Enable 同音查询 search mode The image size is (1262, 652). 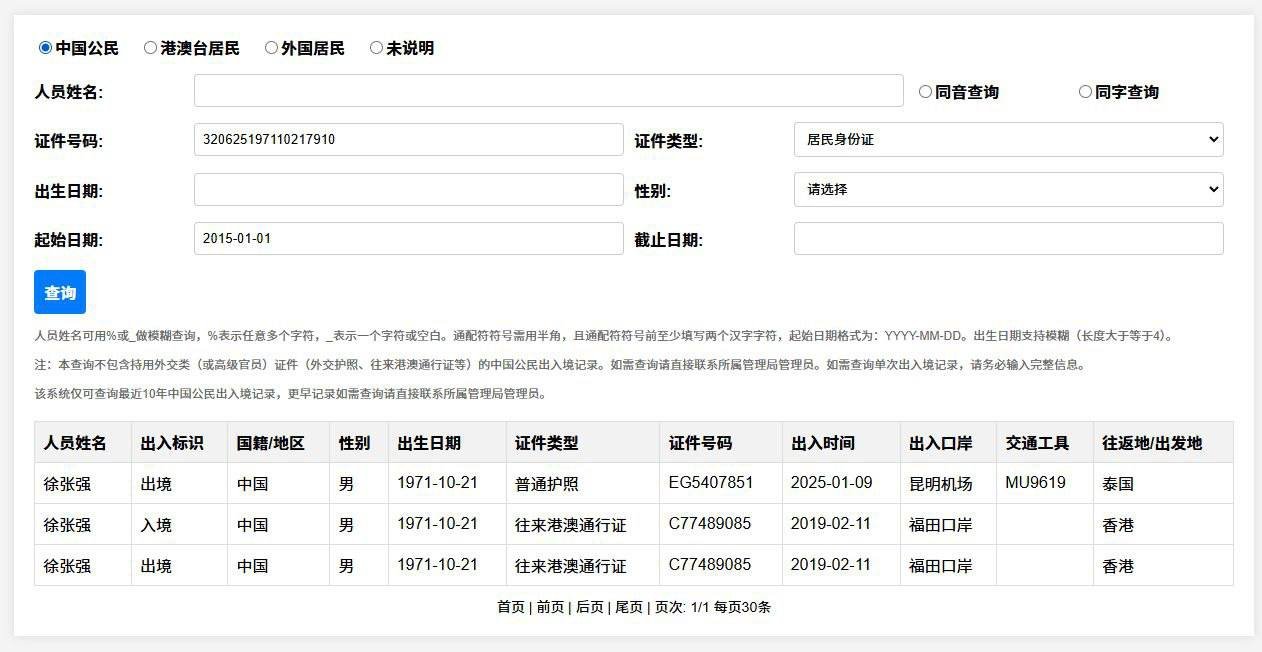click(925, 92)
